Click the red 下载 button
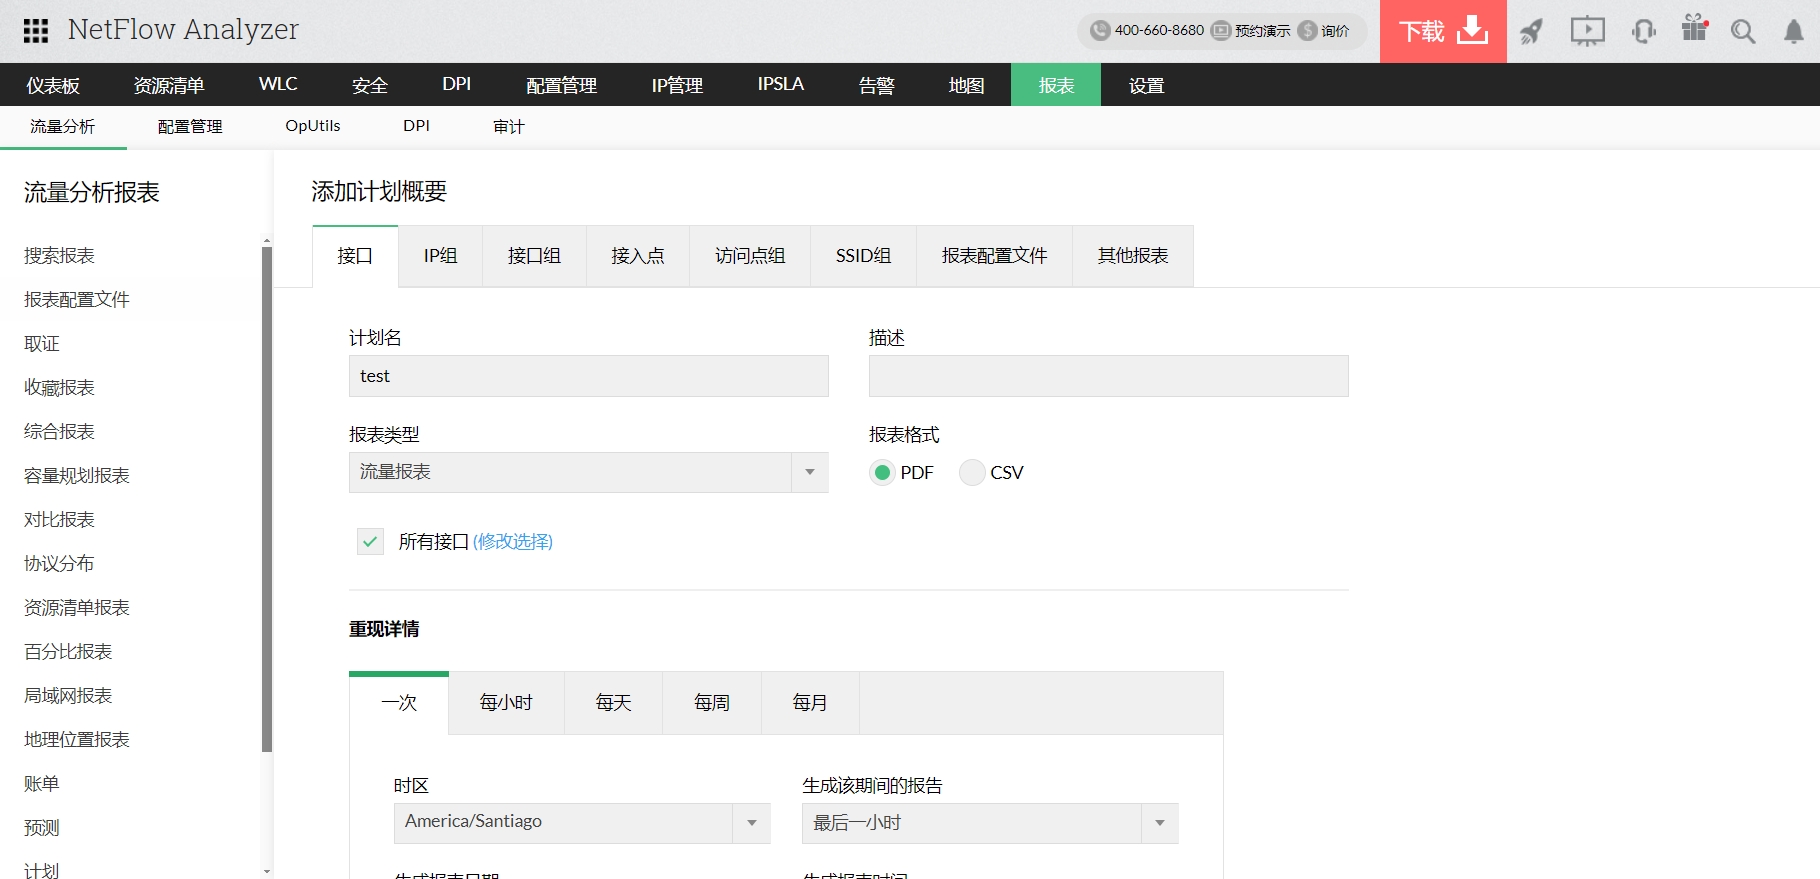This screenshot has height=879, width=1820. click(x=1443, y=31)
